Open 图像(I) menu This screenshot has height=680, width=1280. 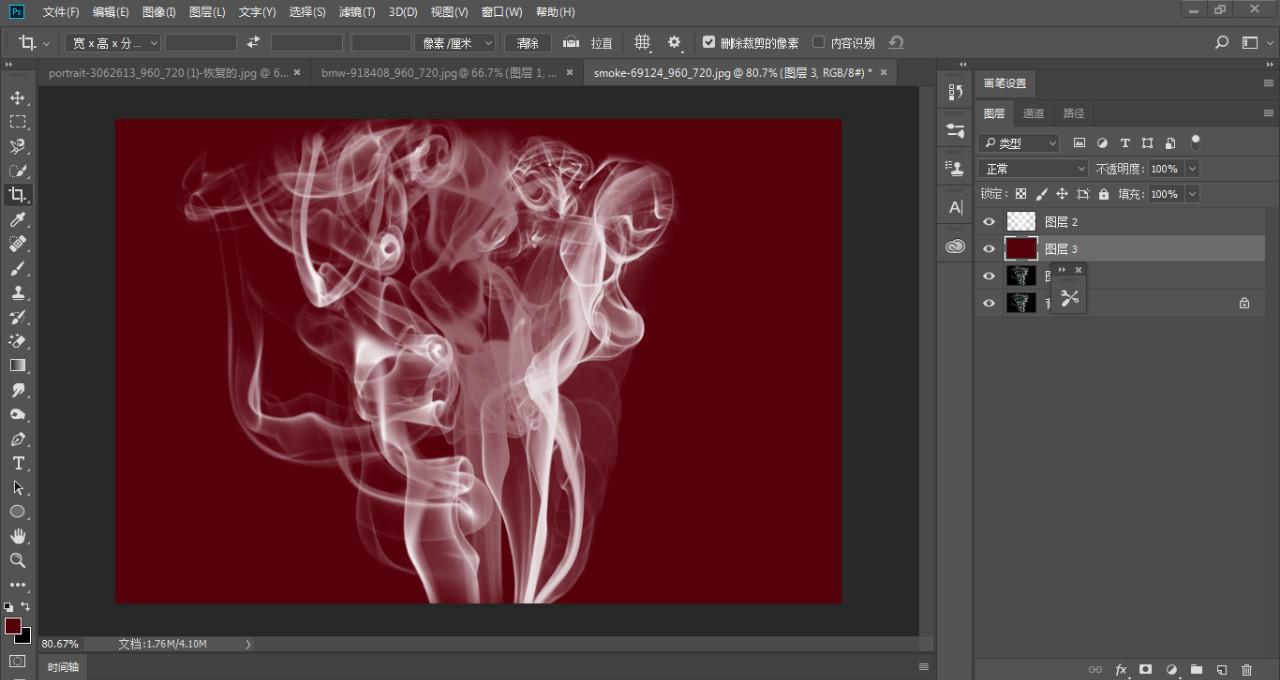[x=159, y=12]
